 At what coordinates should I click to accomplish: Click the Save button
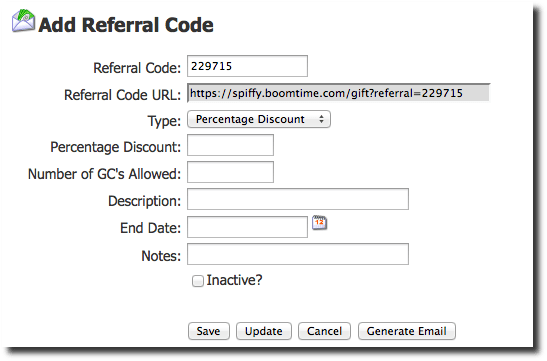(x=209, y=331)
